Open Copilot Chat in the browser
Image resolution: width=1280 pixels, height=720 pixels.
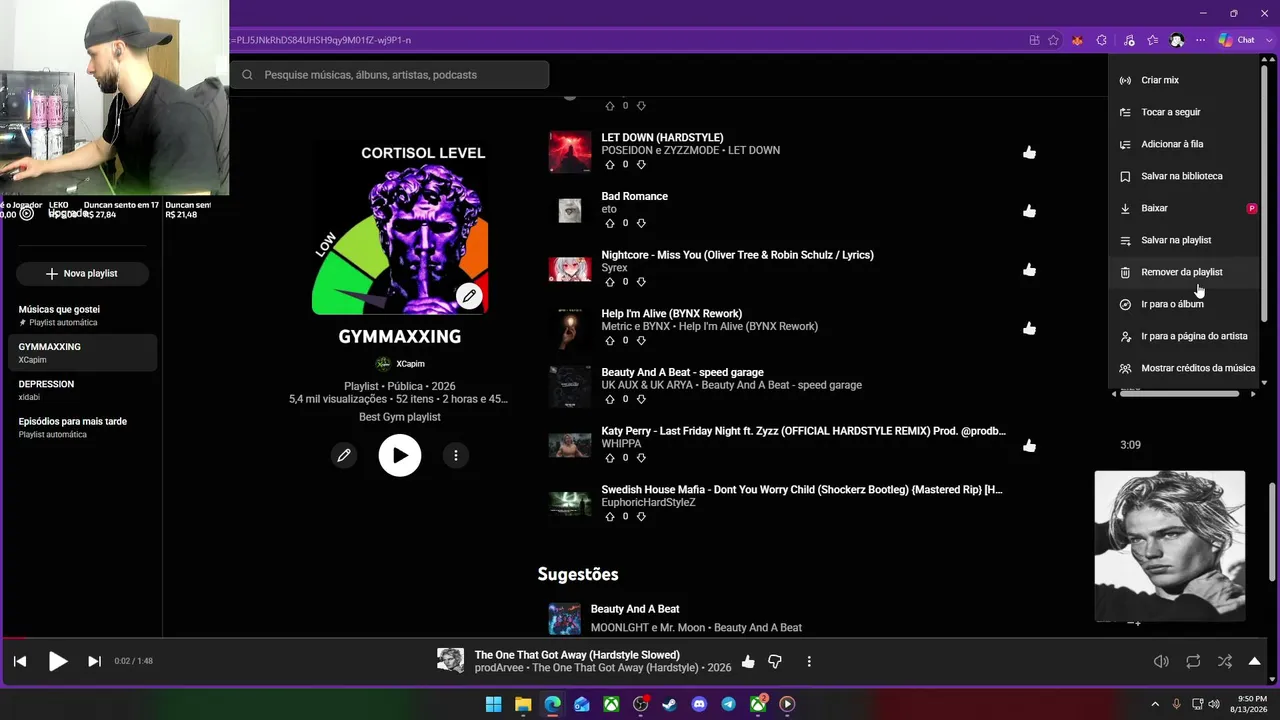[x=1237, y=40]
